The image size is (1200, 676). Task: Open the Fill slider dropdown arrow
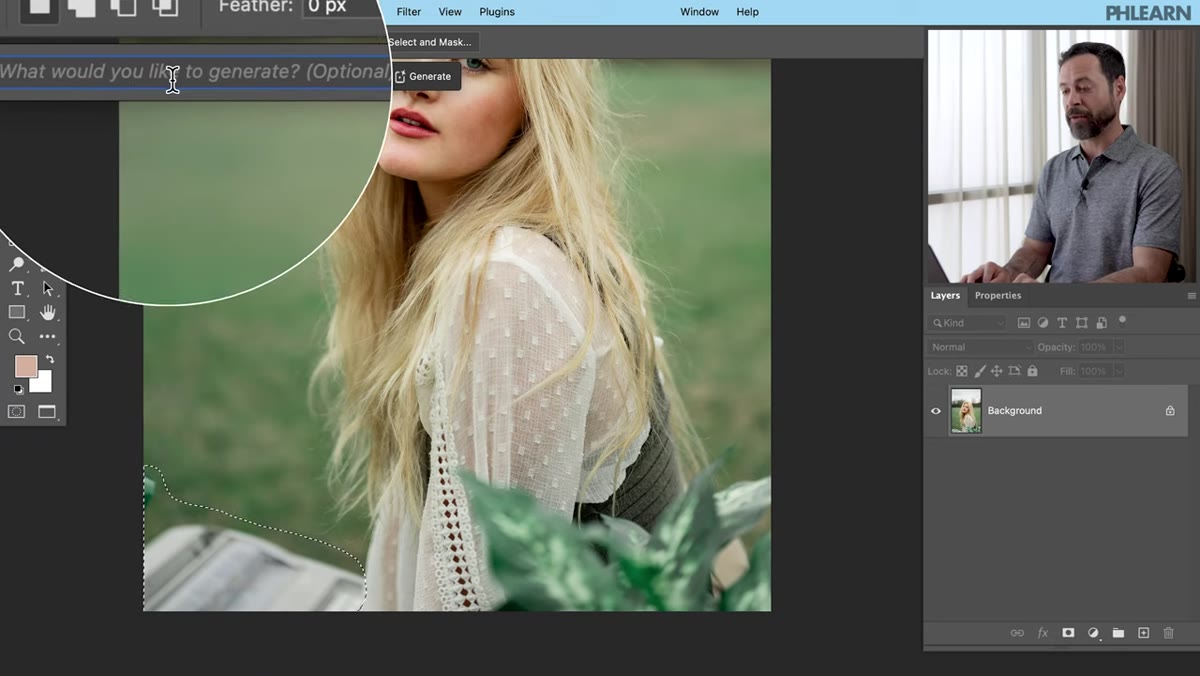pos(1118,371)
